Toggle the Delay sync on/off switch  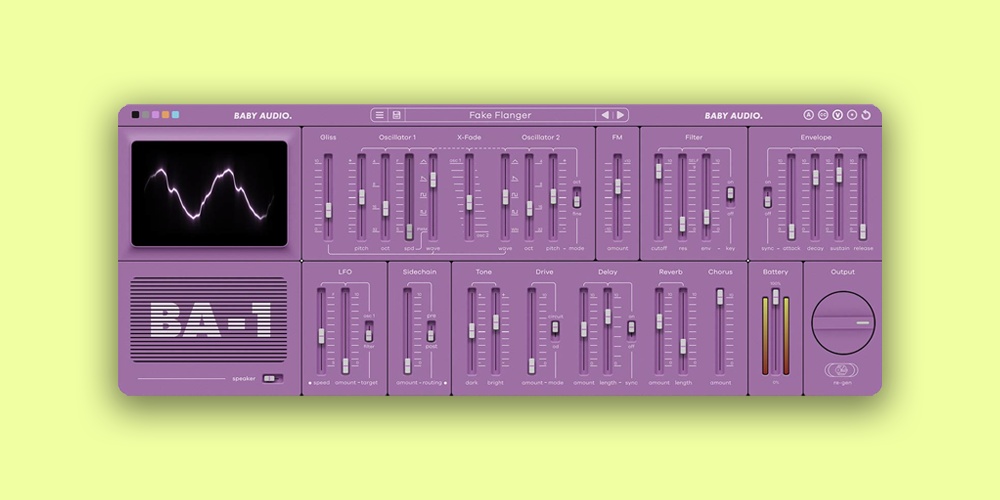tap(631, 327)
